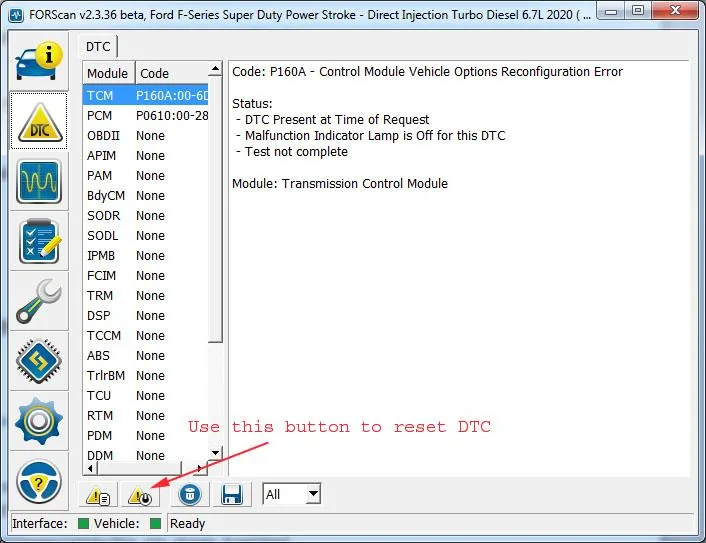Image resolution: width=706 pixels, height=543 pixels.
Task: Select the PAM module row
Action: (x=145, y=176)
